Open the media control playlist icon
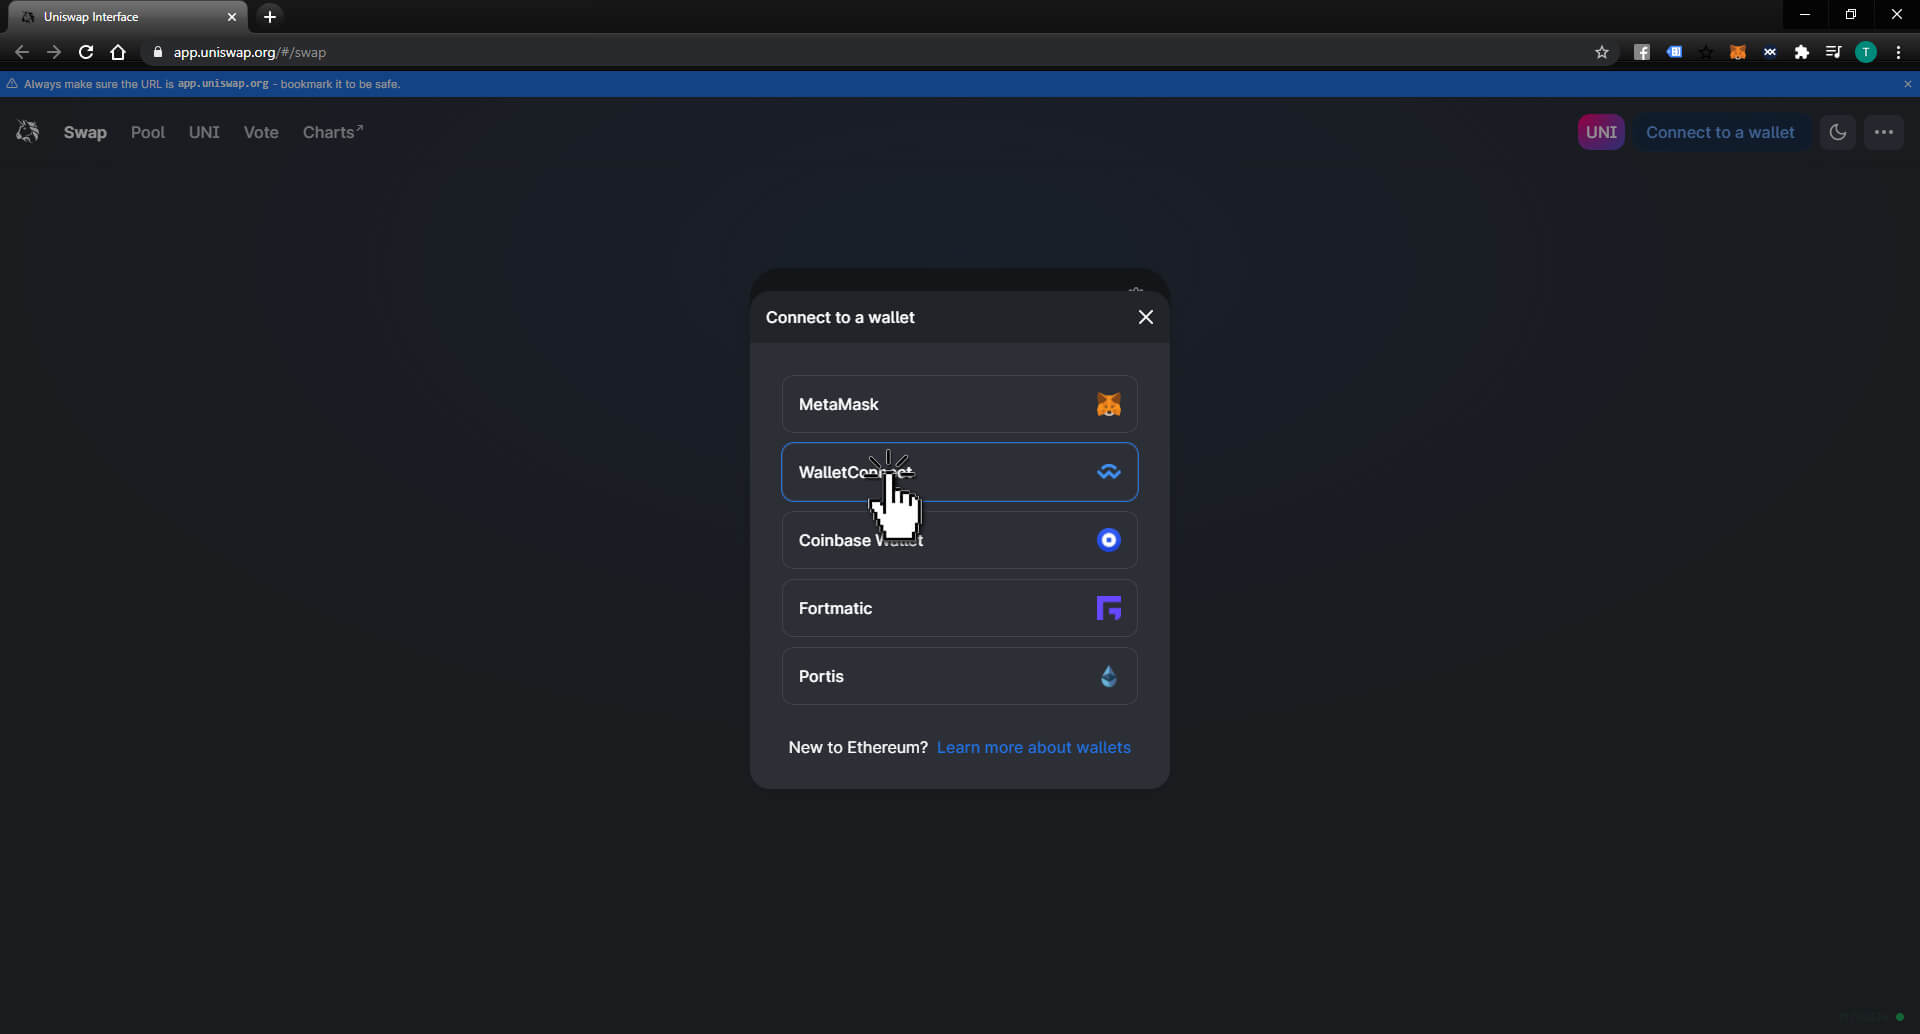The height and width of the screenshot is (1034, 1920). click(1833, 52)
